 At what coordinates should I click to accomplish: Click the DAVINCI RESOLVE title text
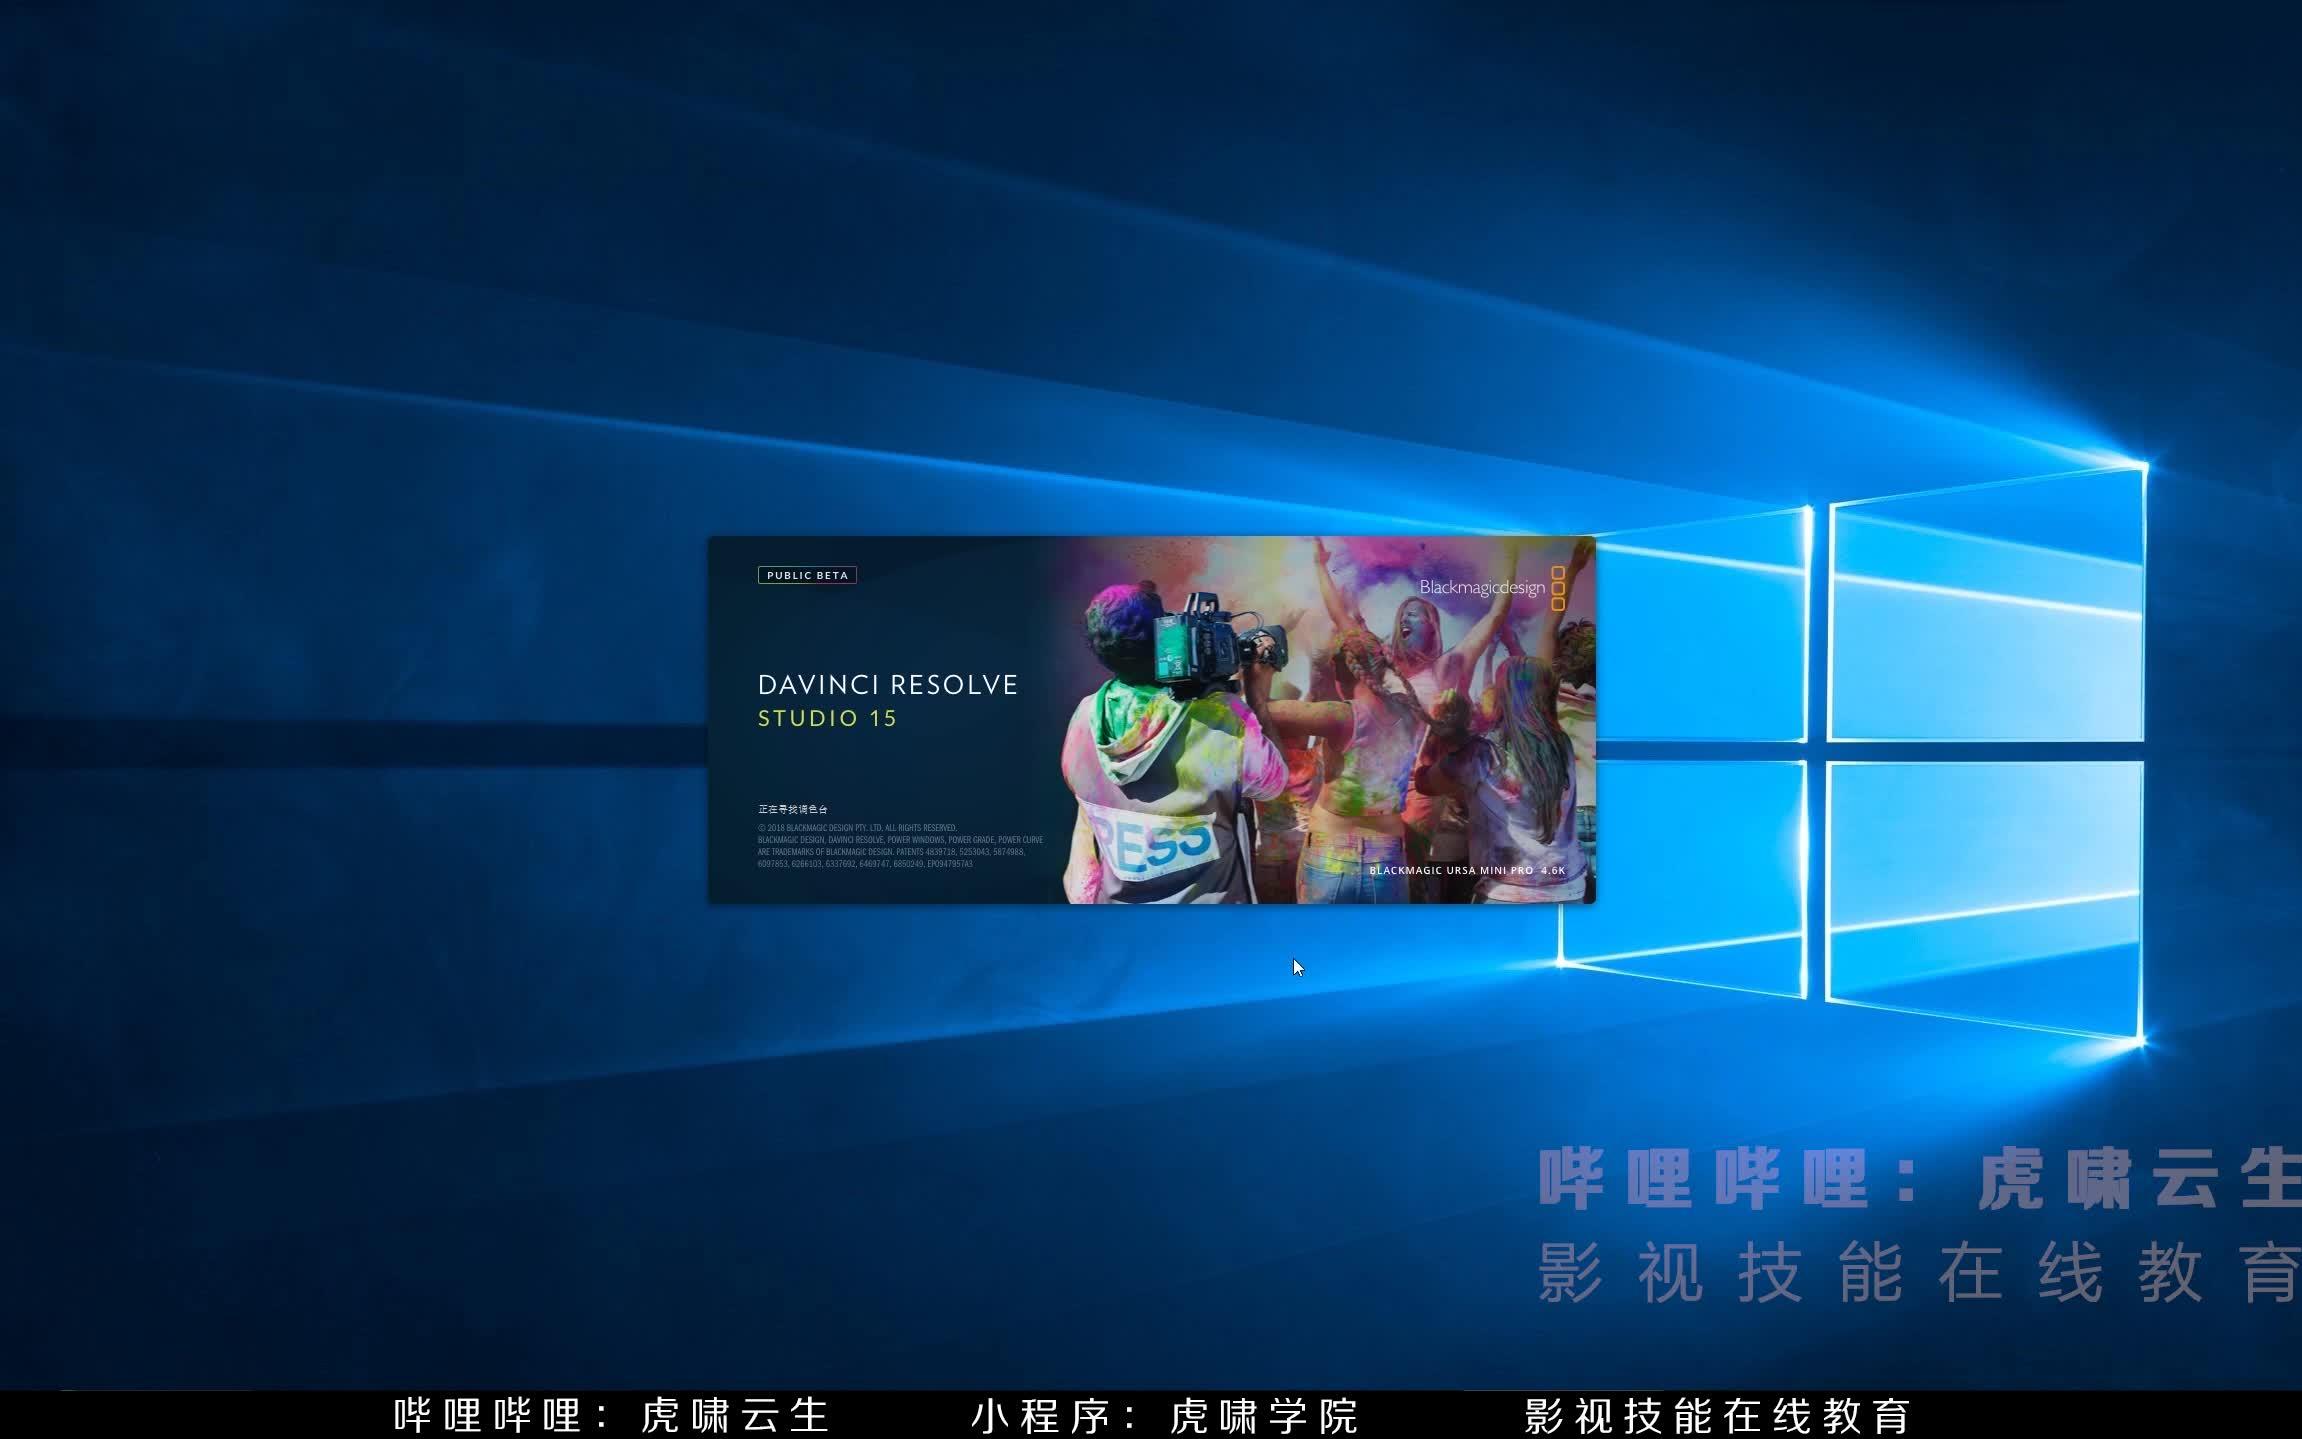[888, 685]
